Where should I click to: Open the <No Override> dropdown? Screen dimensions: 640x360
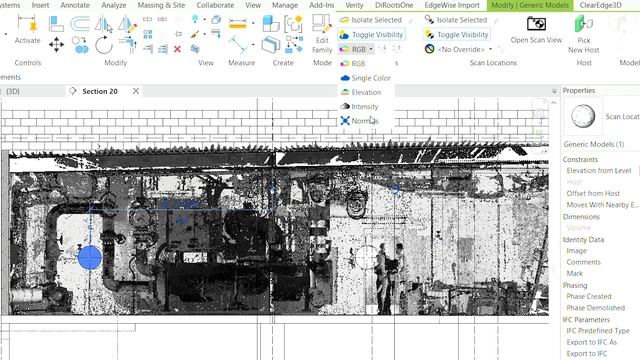(459, 49)
